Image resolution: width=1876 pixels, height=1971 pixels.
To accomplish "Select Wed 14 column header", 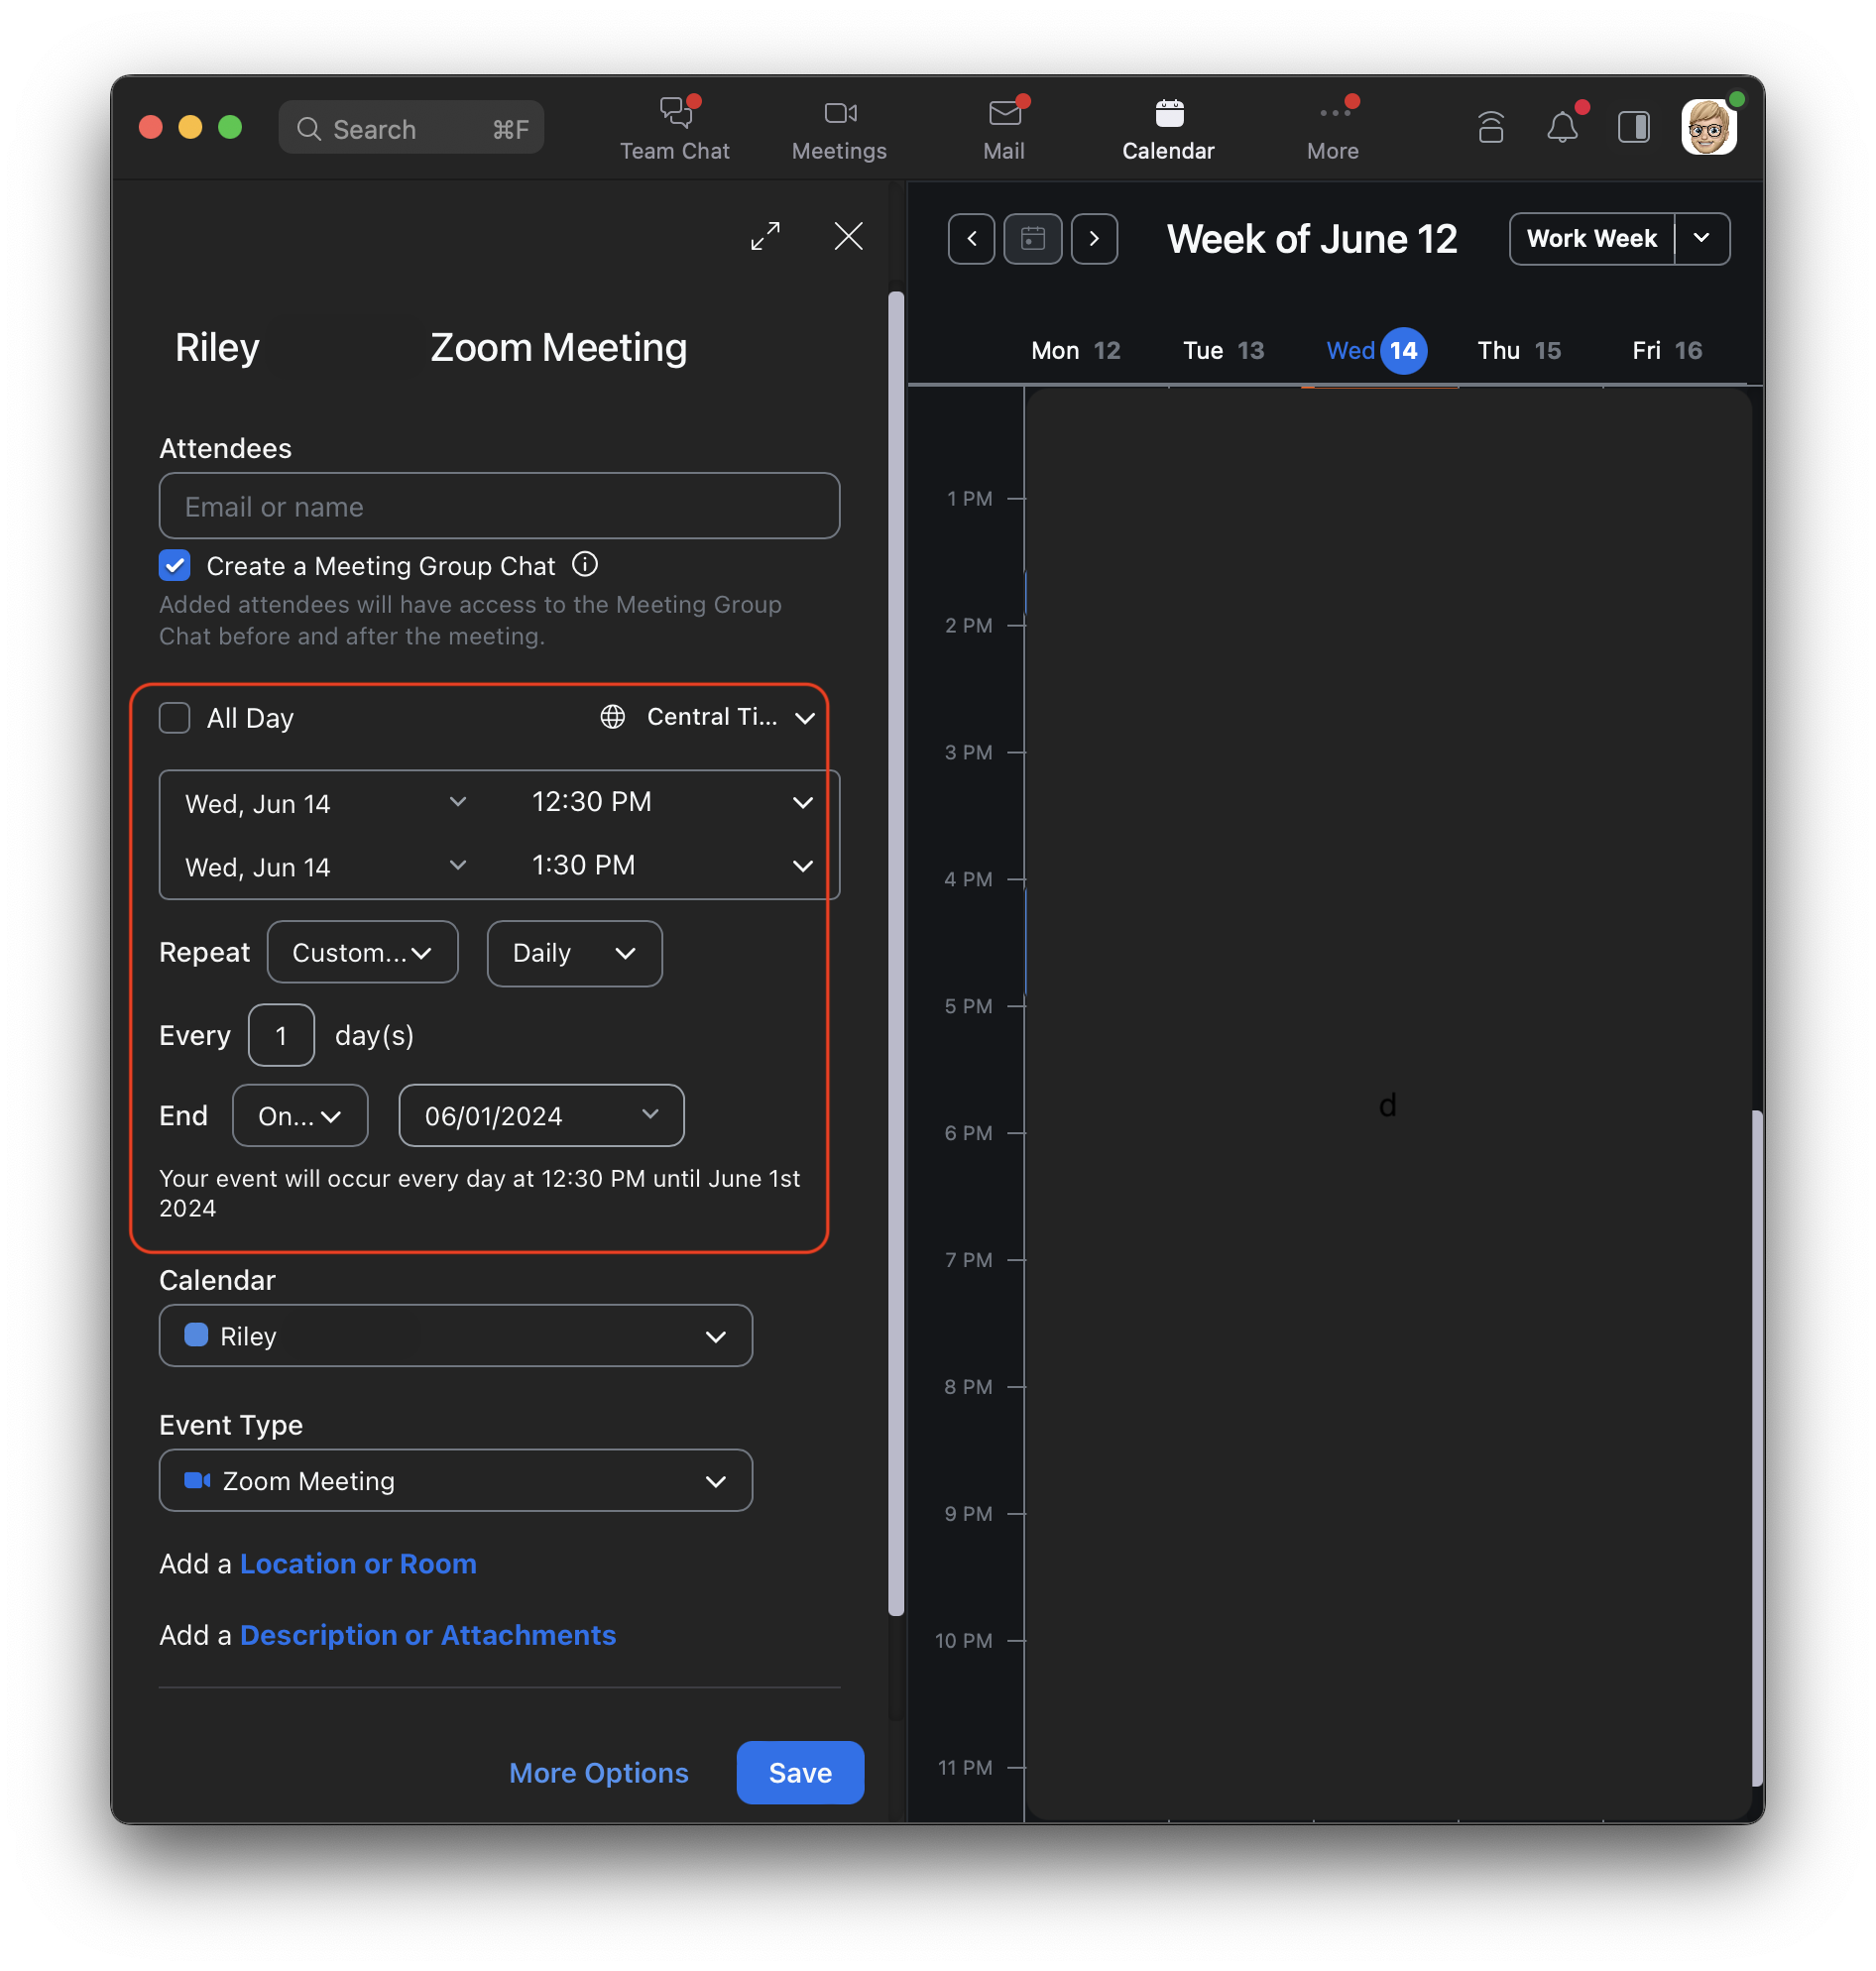I will click(1376, 351).
